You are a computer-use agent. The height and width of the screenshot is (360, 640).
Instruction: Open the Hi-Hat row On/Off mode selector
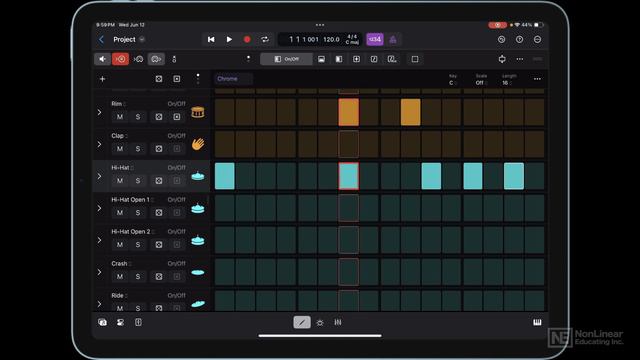176,168
